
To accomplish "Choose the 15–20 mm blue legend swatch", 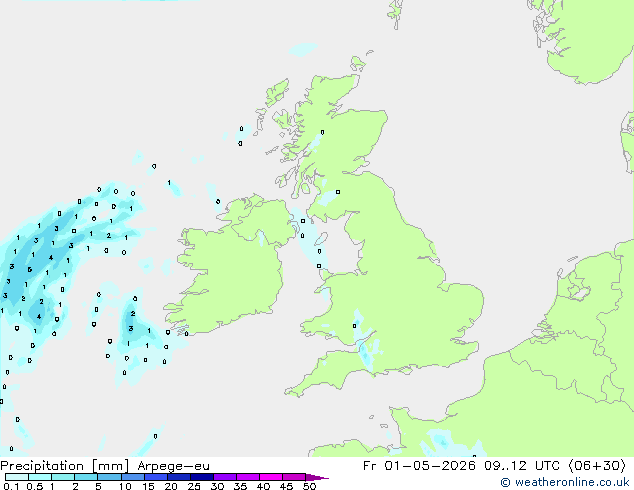I will (156, 477).
